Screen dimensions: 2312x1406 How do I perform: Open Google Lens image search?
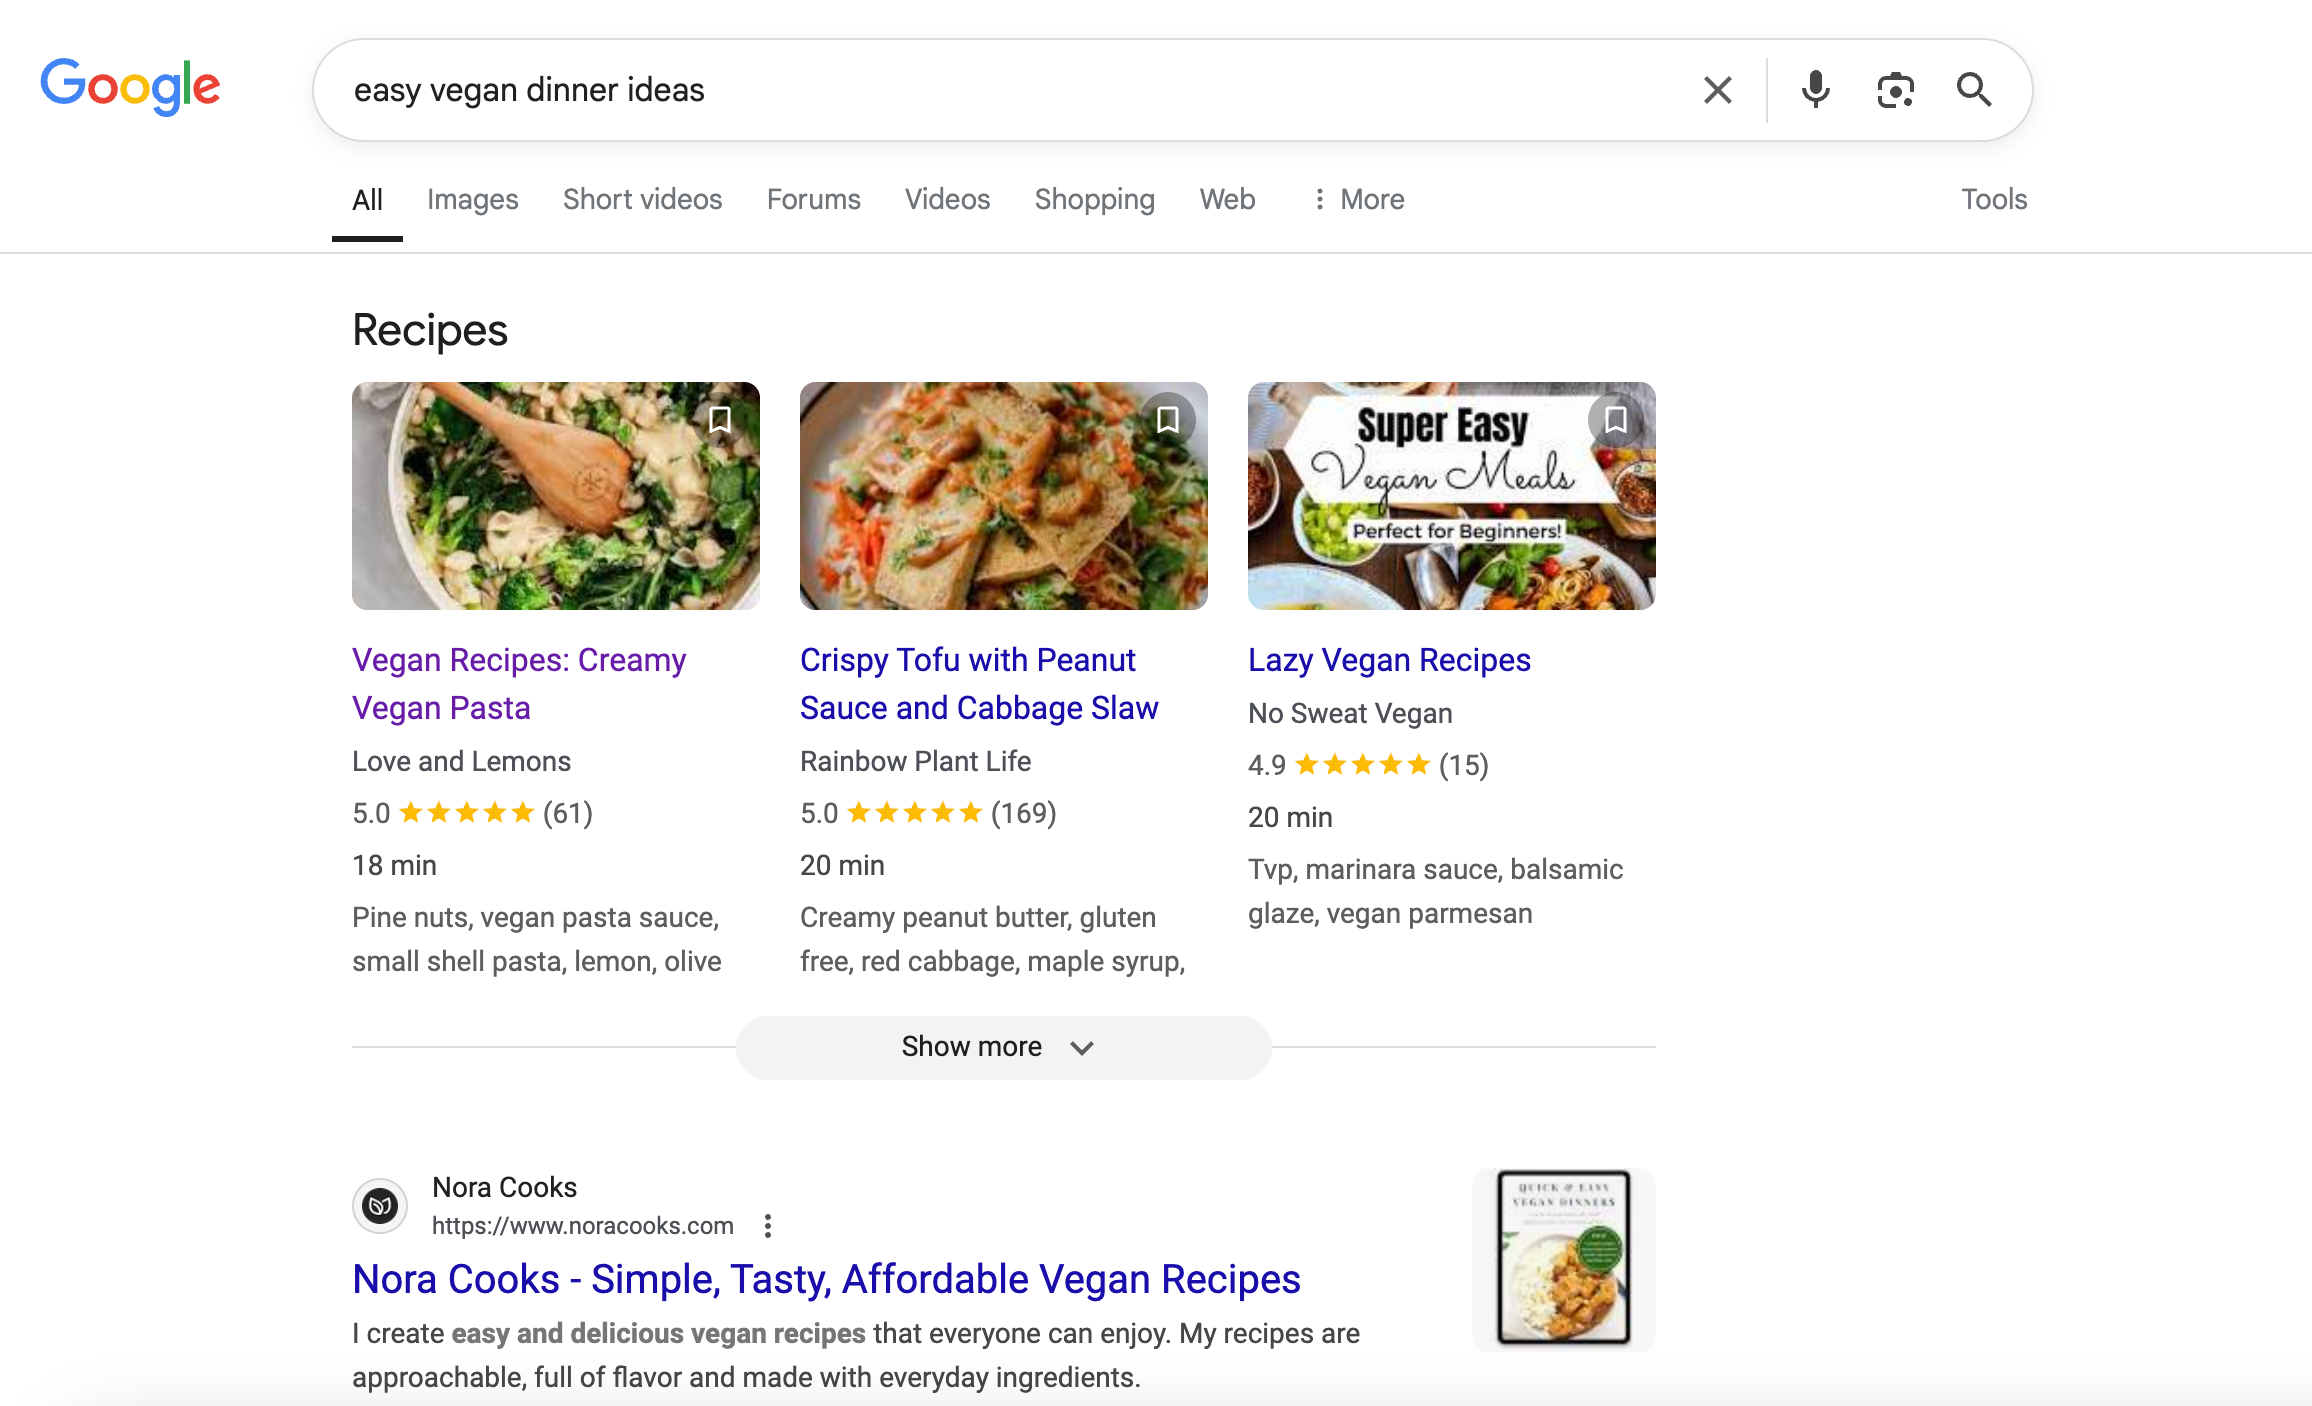click(x=1894, y=89)
